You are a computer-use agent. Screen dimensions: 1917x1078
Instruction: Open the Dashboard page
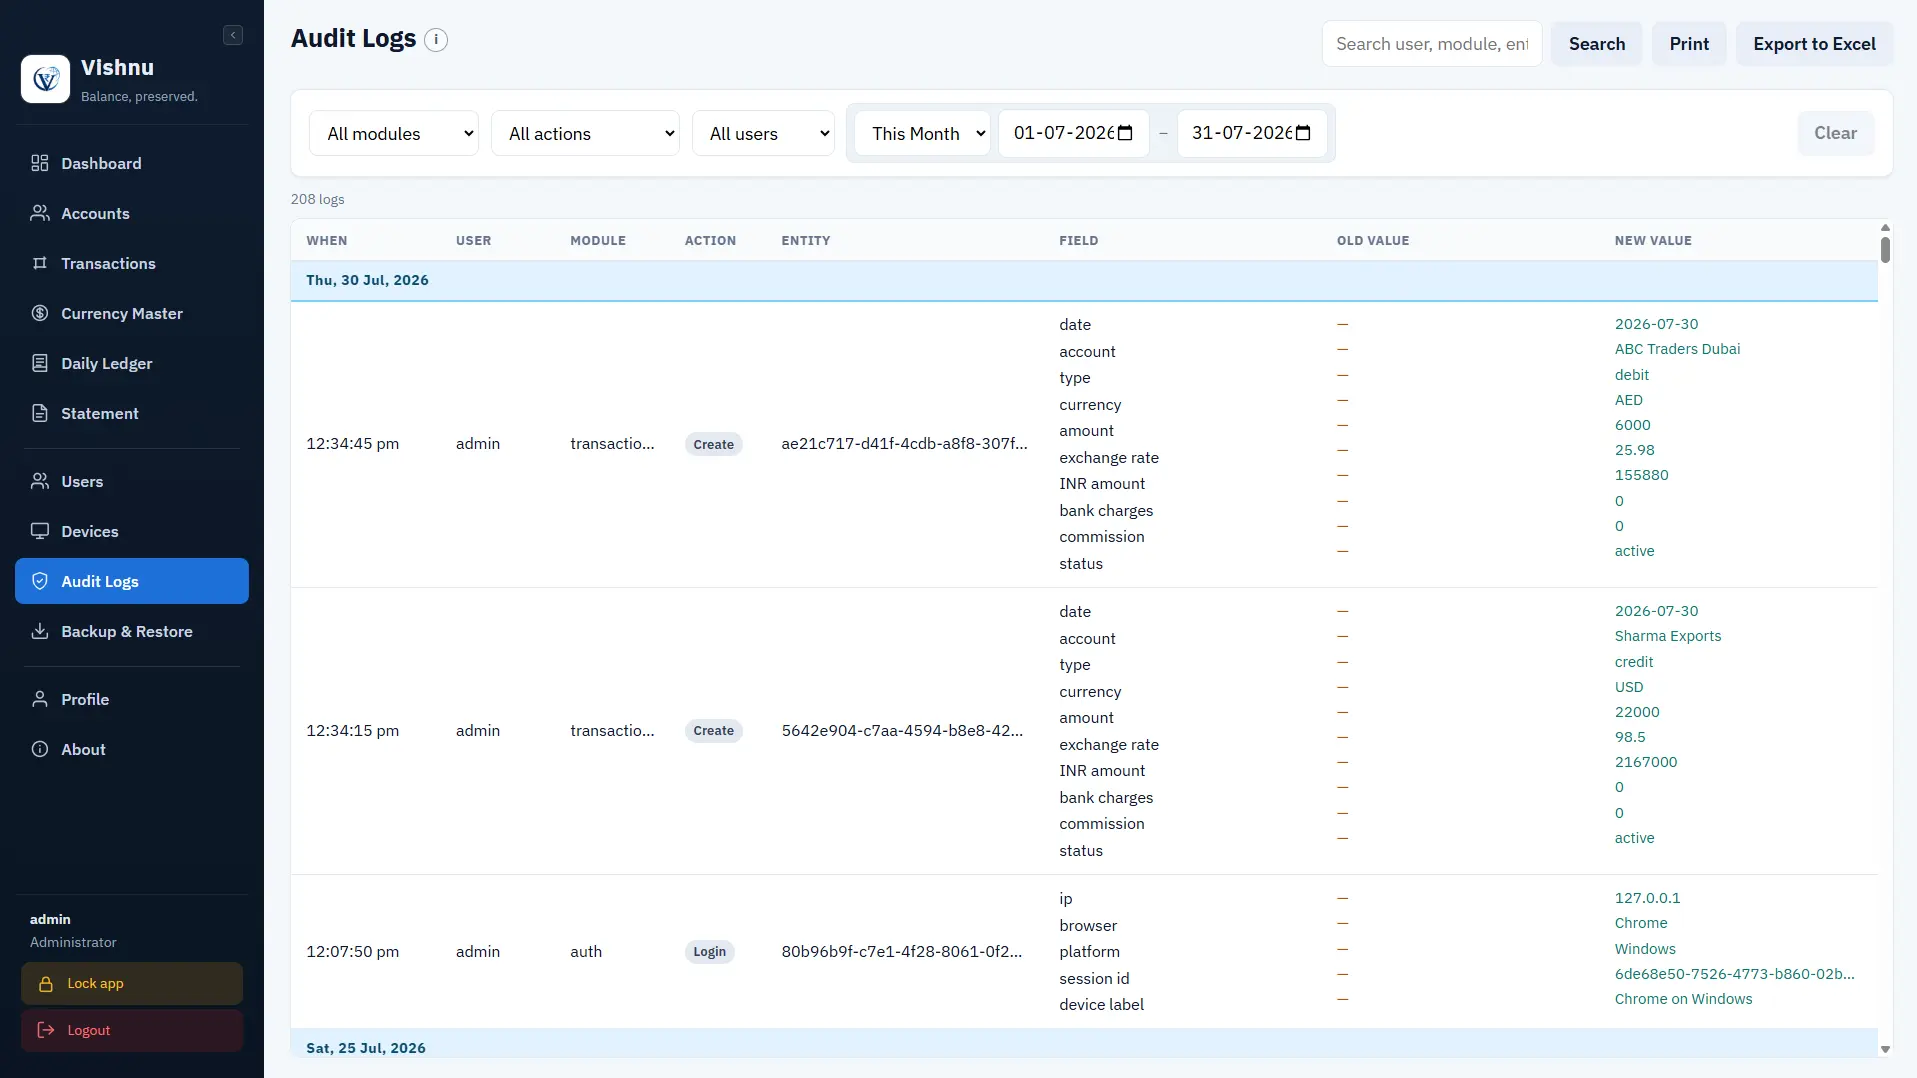[x=132, y=163]
